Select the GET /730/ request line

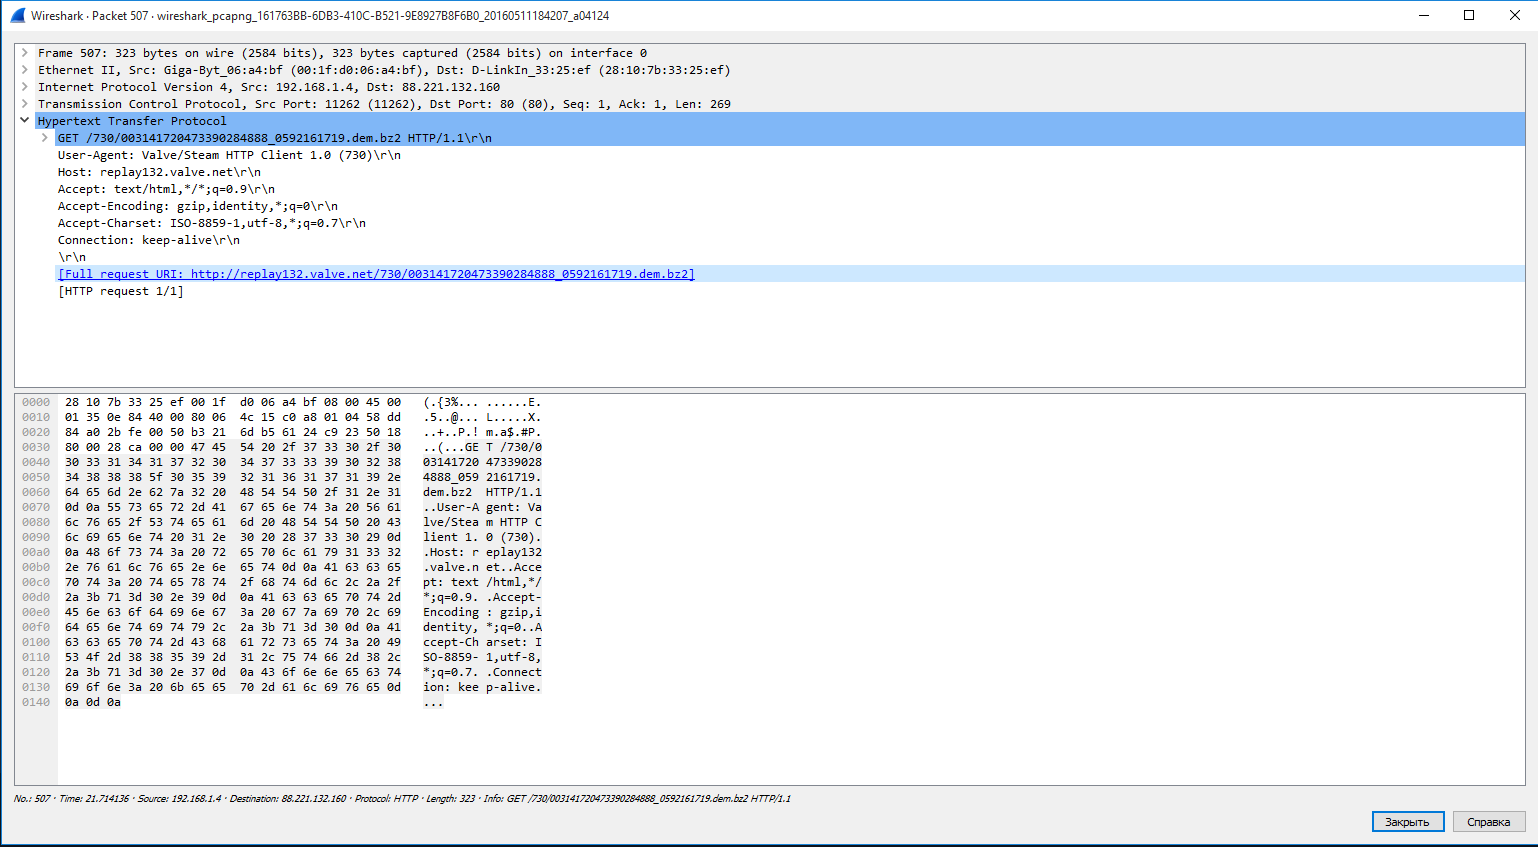tap(790, 138)
